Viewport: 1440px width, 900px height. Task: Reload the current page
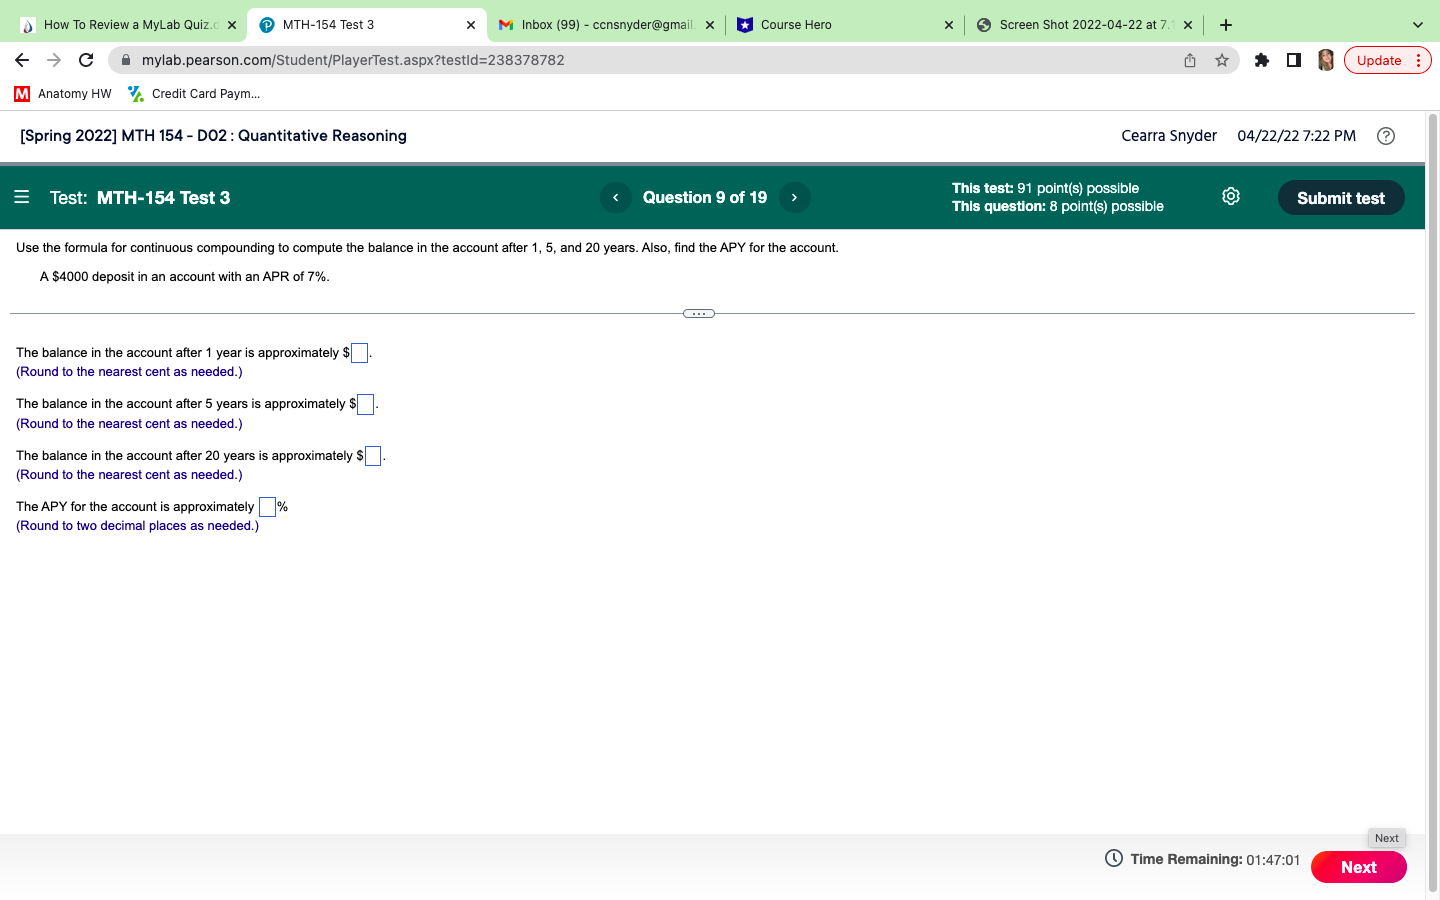tap(85, 60)
